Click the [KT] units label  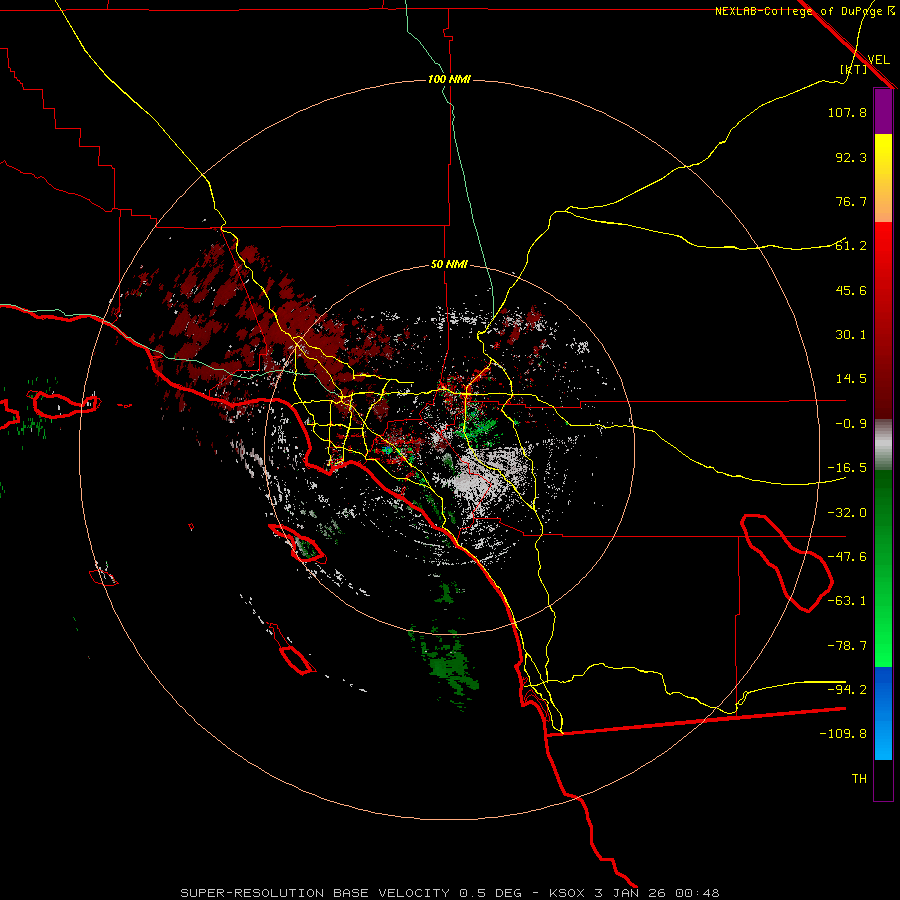854,69
